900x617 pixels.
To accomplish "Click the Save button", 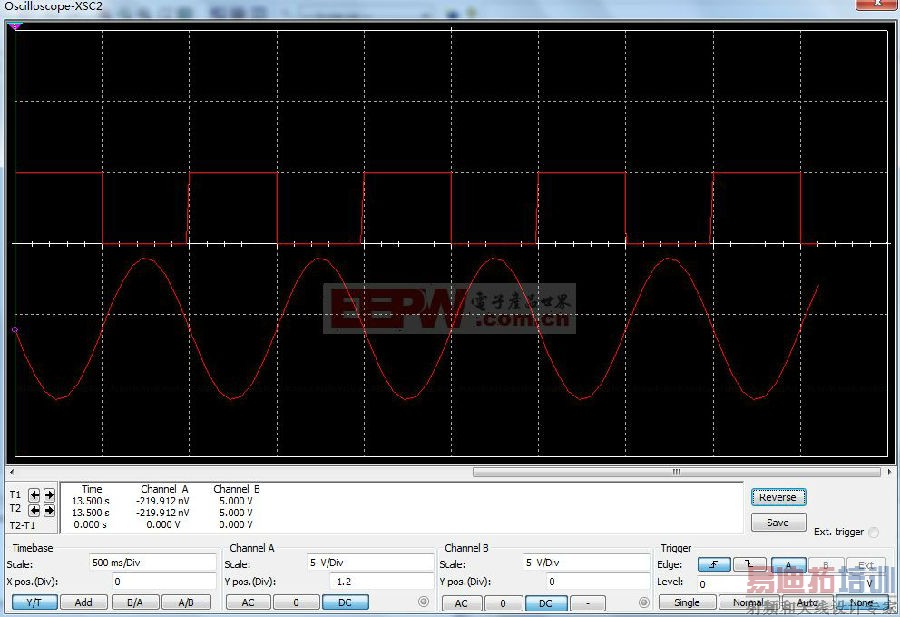I will click(777, 523).
